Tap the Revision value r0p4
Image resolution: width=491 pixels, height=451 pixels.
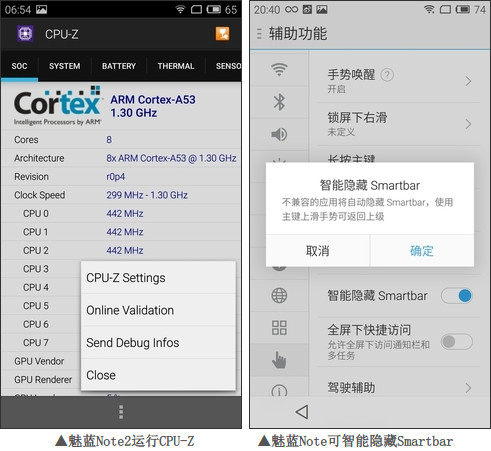point(116,176)
